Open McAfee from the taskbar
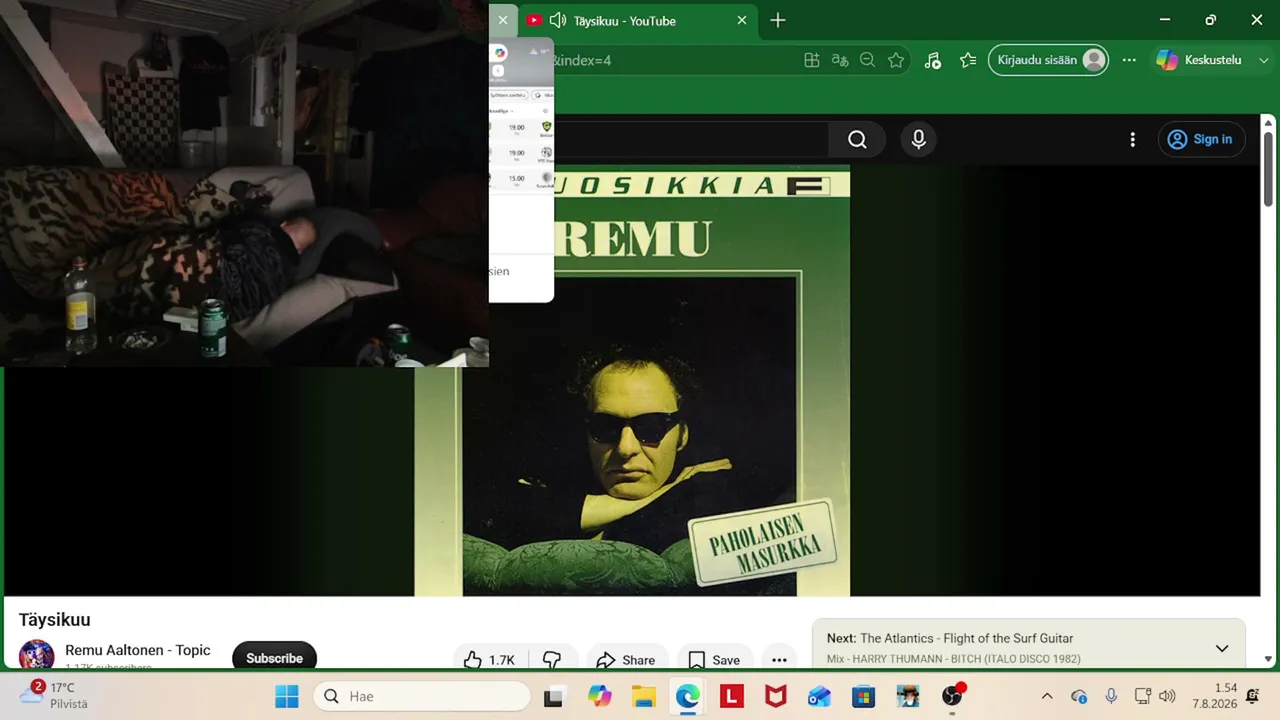The image size is (1280, 720). tap(775, 696)
